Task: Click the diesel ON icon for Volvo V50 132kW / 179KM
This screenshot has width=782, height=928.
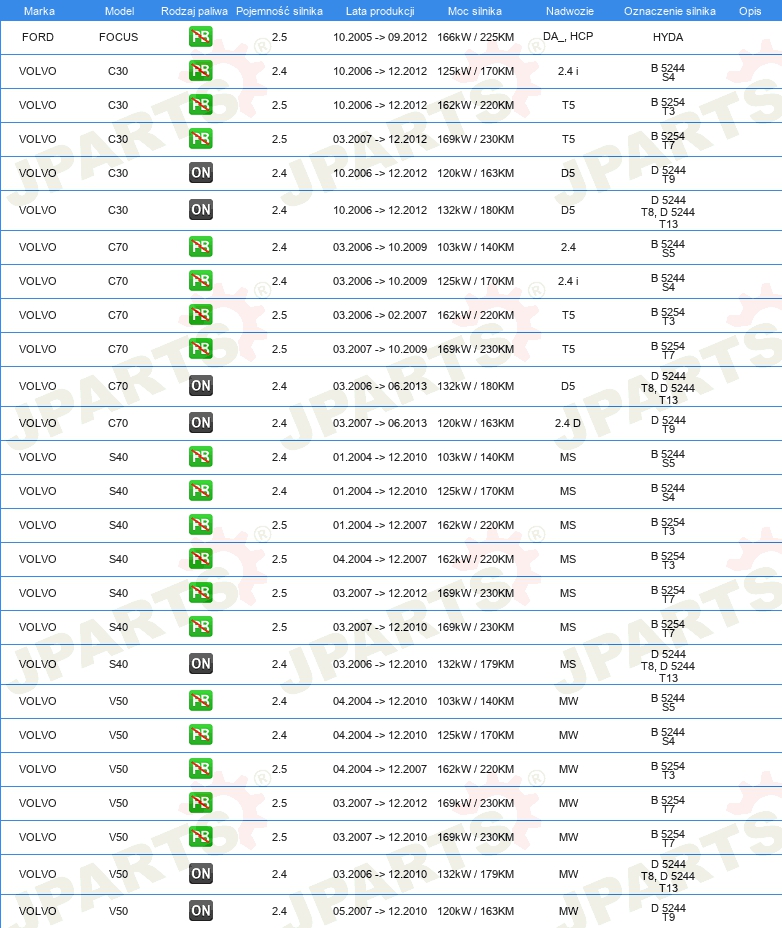Action: coord(201,874)
